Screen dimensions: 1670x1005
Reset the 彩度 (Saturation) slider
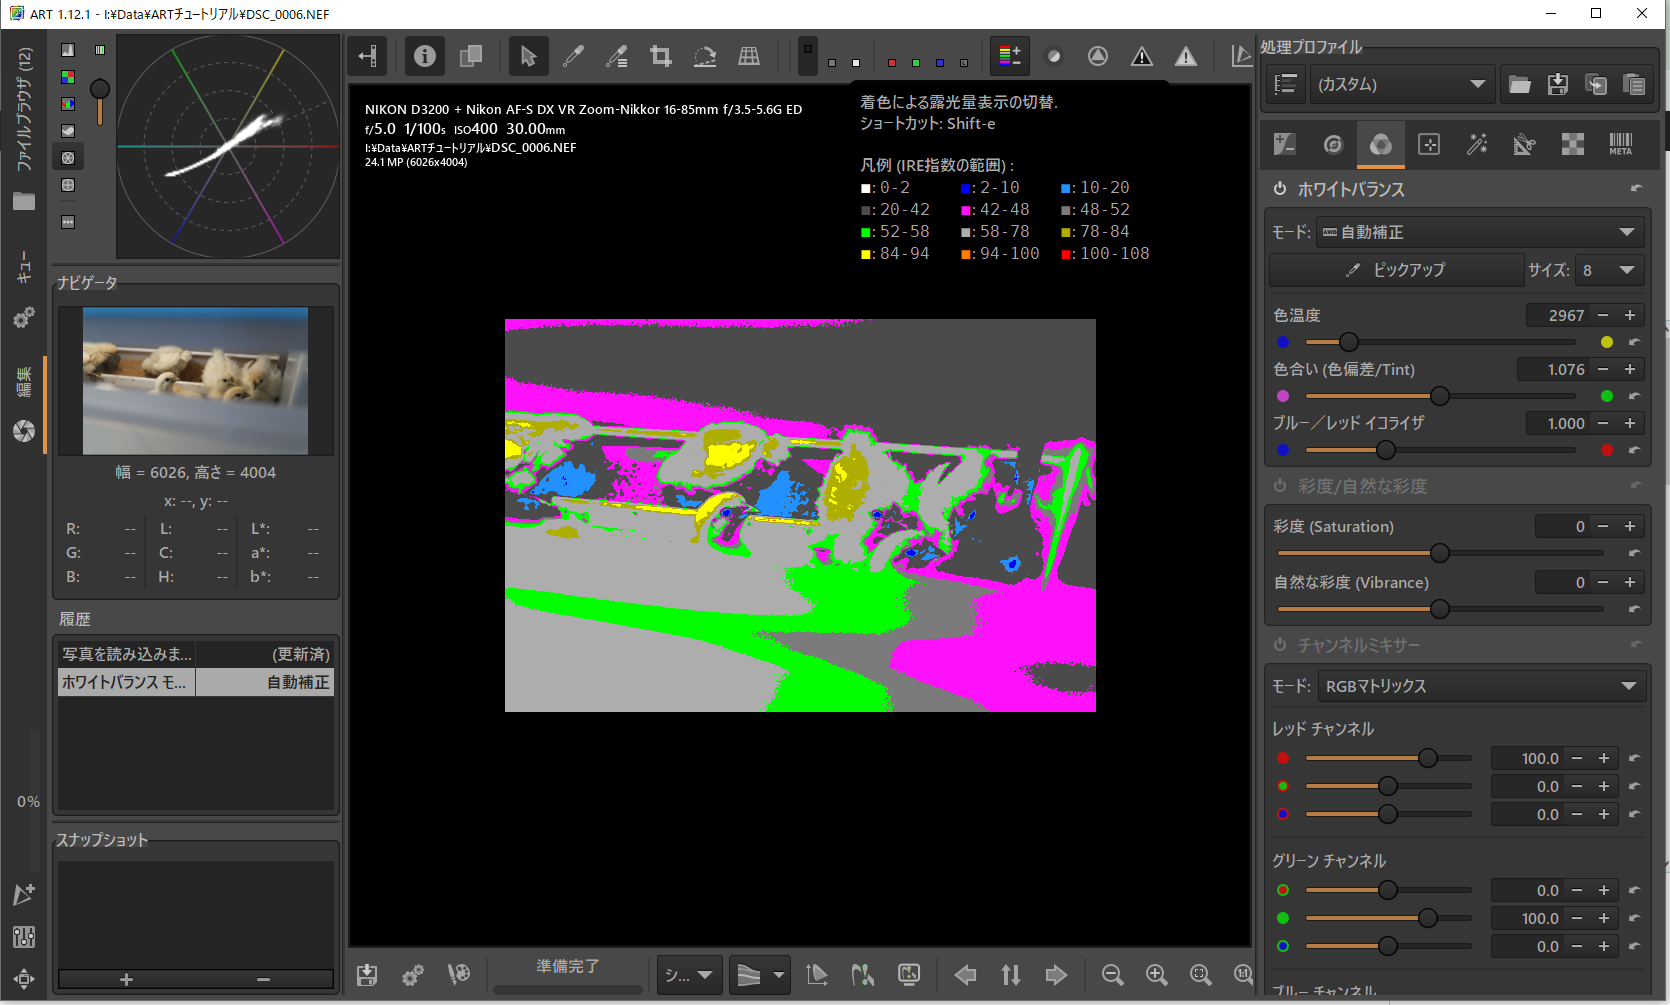[1634, 553]
